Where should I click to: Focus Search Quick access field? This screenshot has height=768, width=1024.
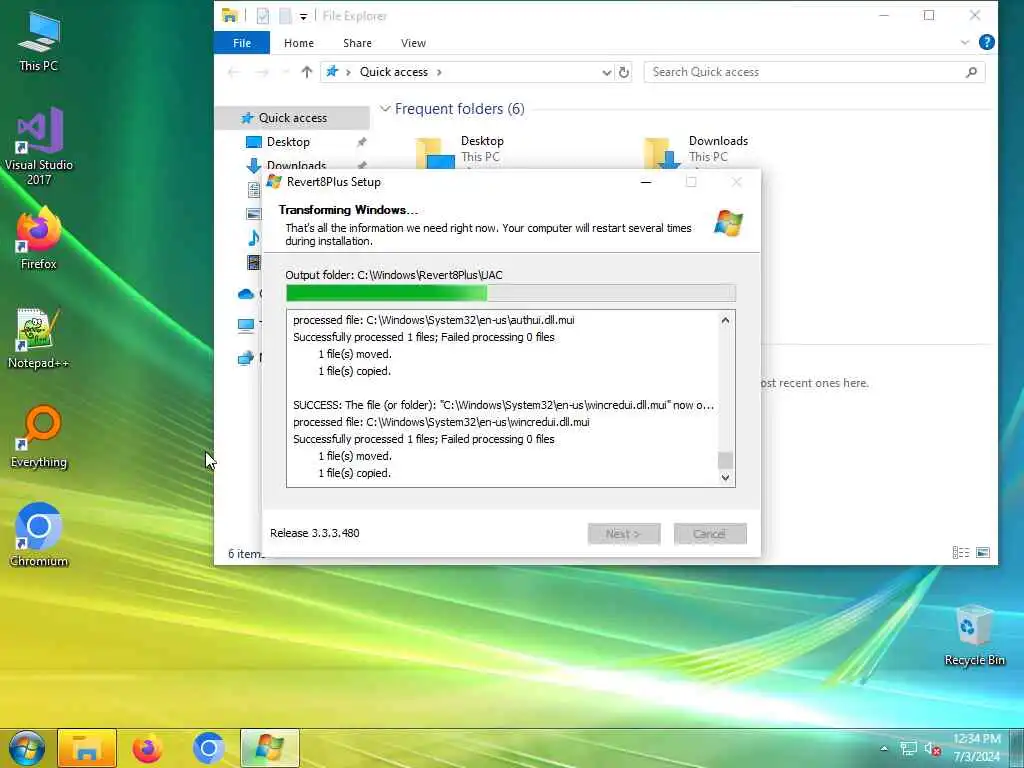tap(814, 72)
